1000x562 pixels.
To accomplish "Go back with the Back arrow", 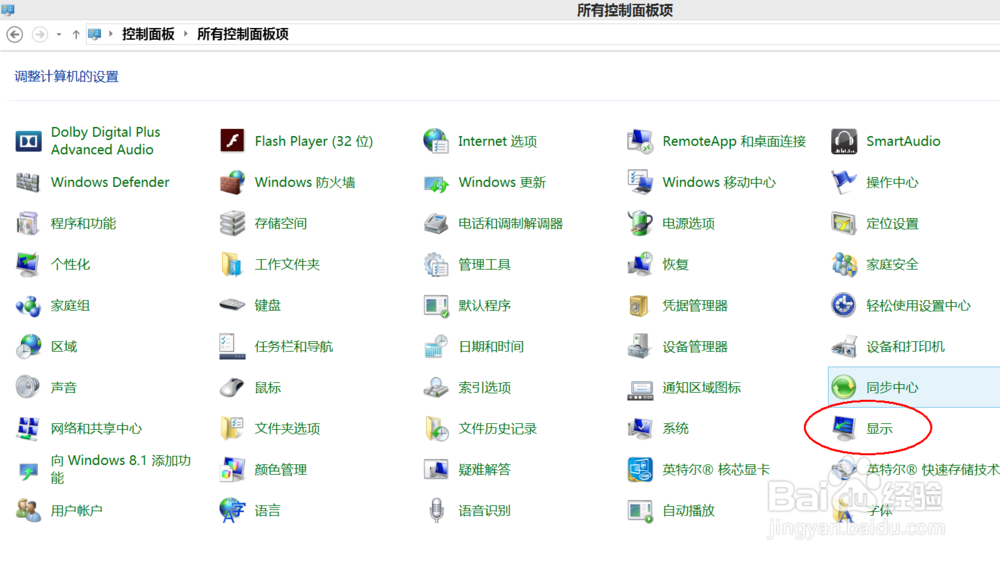I will click(15, 34).
